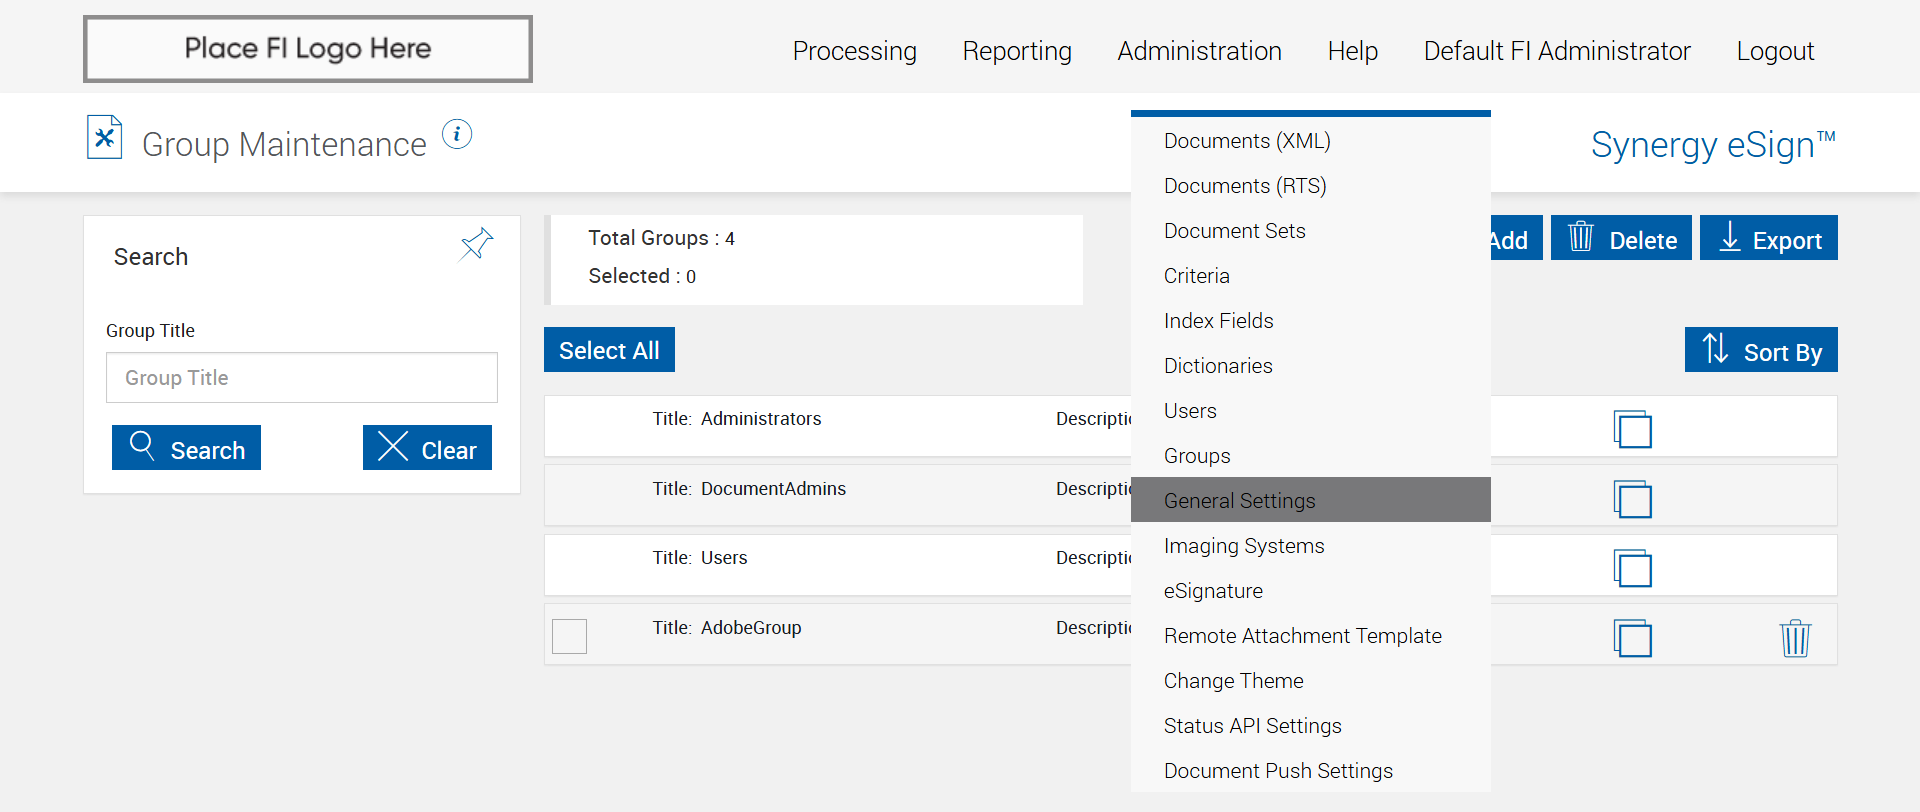Click the Export button
1920x812 pixels.
click(1768, 239)
